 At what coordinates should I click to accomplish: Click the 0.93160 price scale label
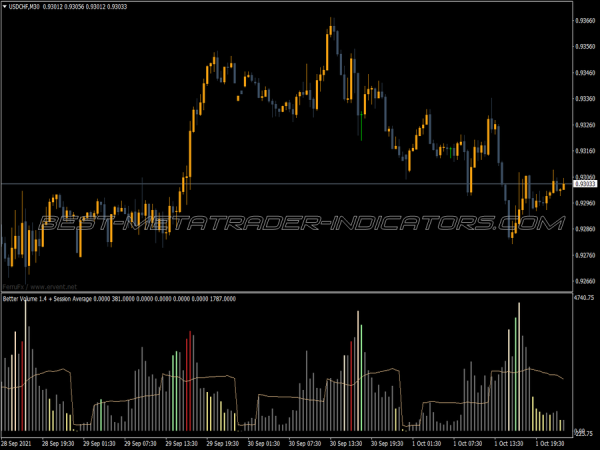[x=585, y=151]
